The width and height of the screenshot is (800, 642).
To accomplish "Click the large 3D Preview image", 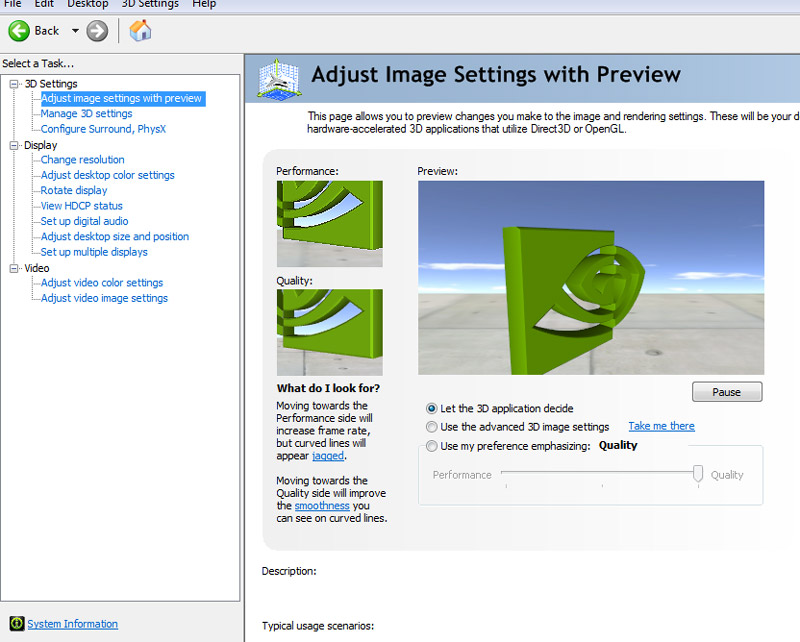I will tap(591, 278).
